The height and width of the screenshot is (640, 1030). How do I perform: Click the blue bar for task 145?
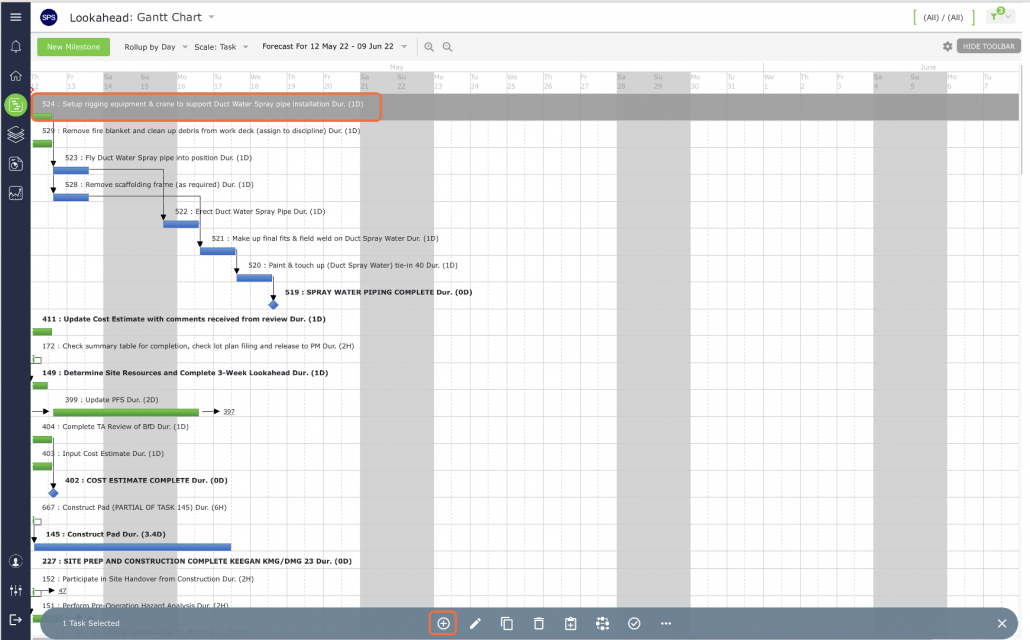click(132, 547)
